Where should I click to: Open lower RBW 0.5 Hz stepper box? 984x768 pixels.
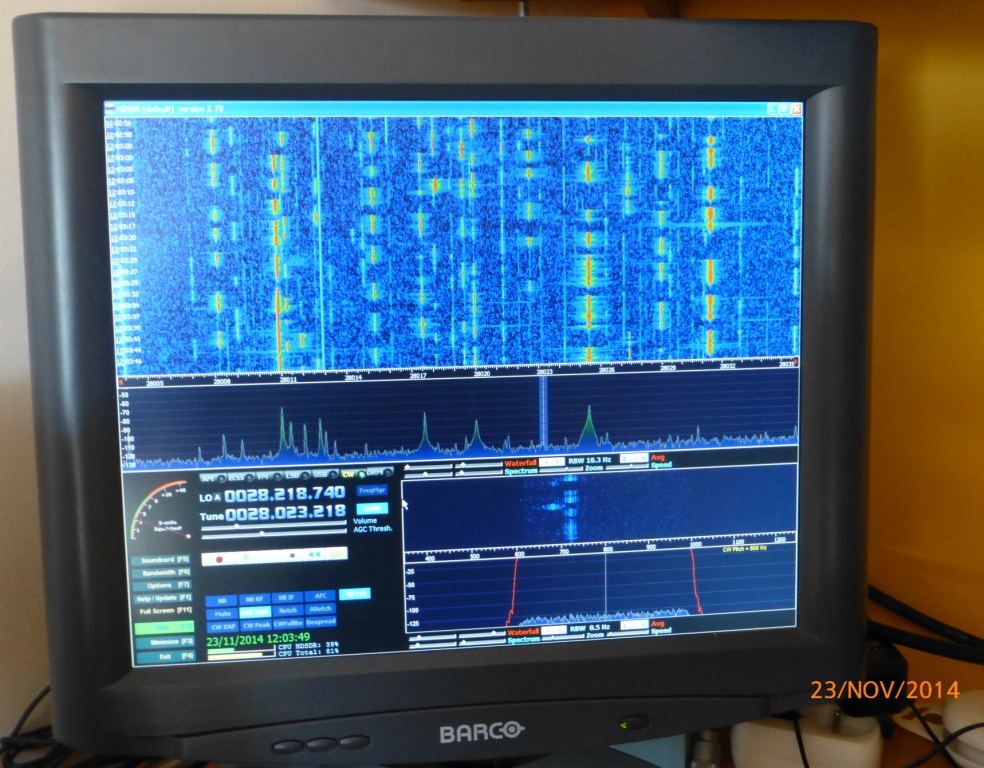(x=554, y=629)
